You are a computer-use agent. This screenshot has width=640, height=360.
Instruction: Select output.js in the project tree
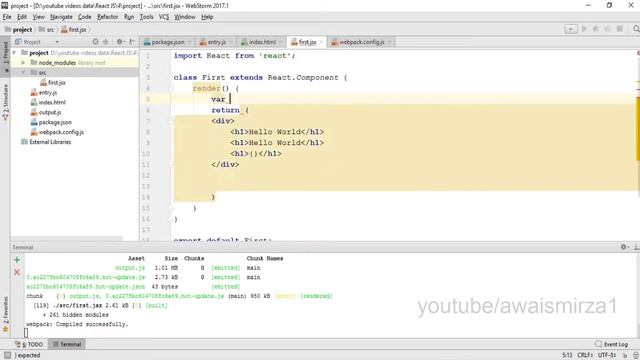[46, 112]
